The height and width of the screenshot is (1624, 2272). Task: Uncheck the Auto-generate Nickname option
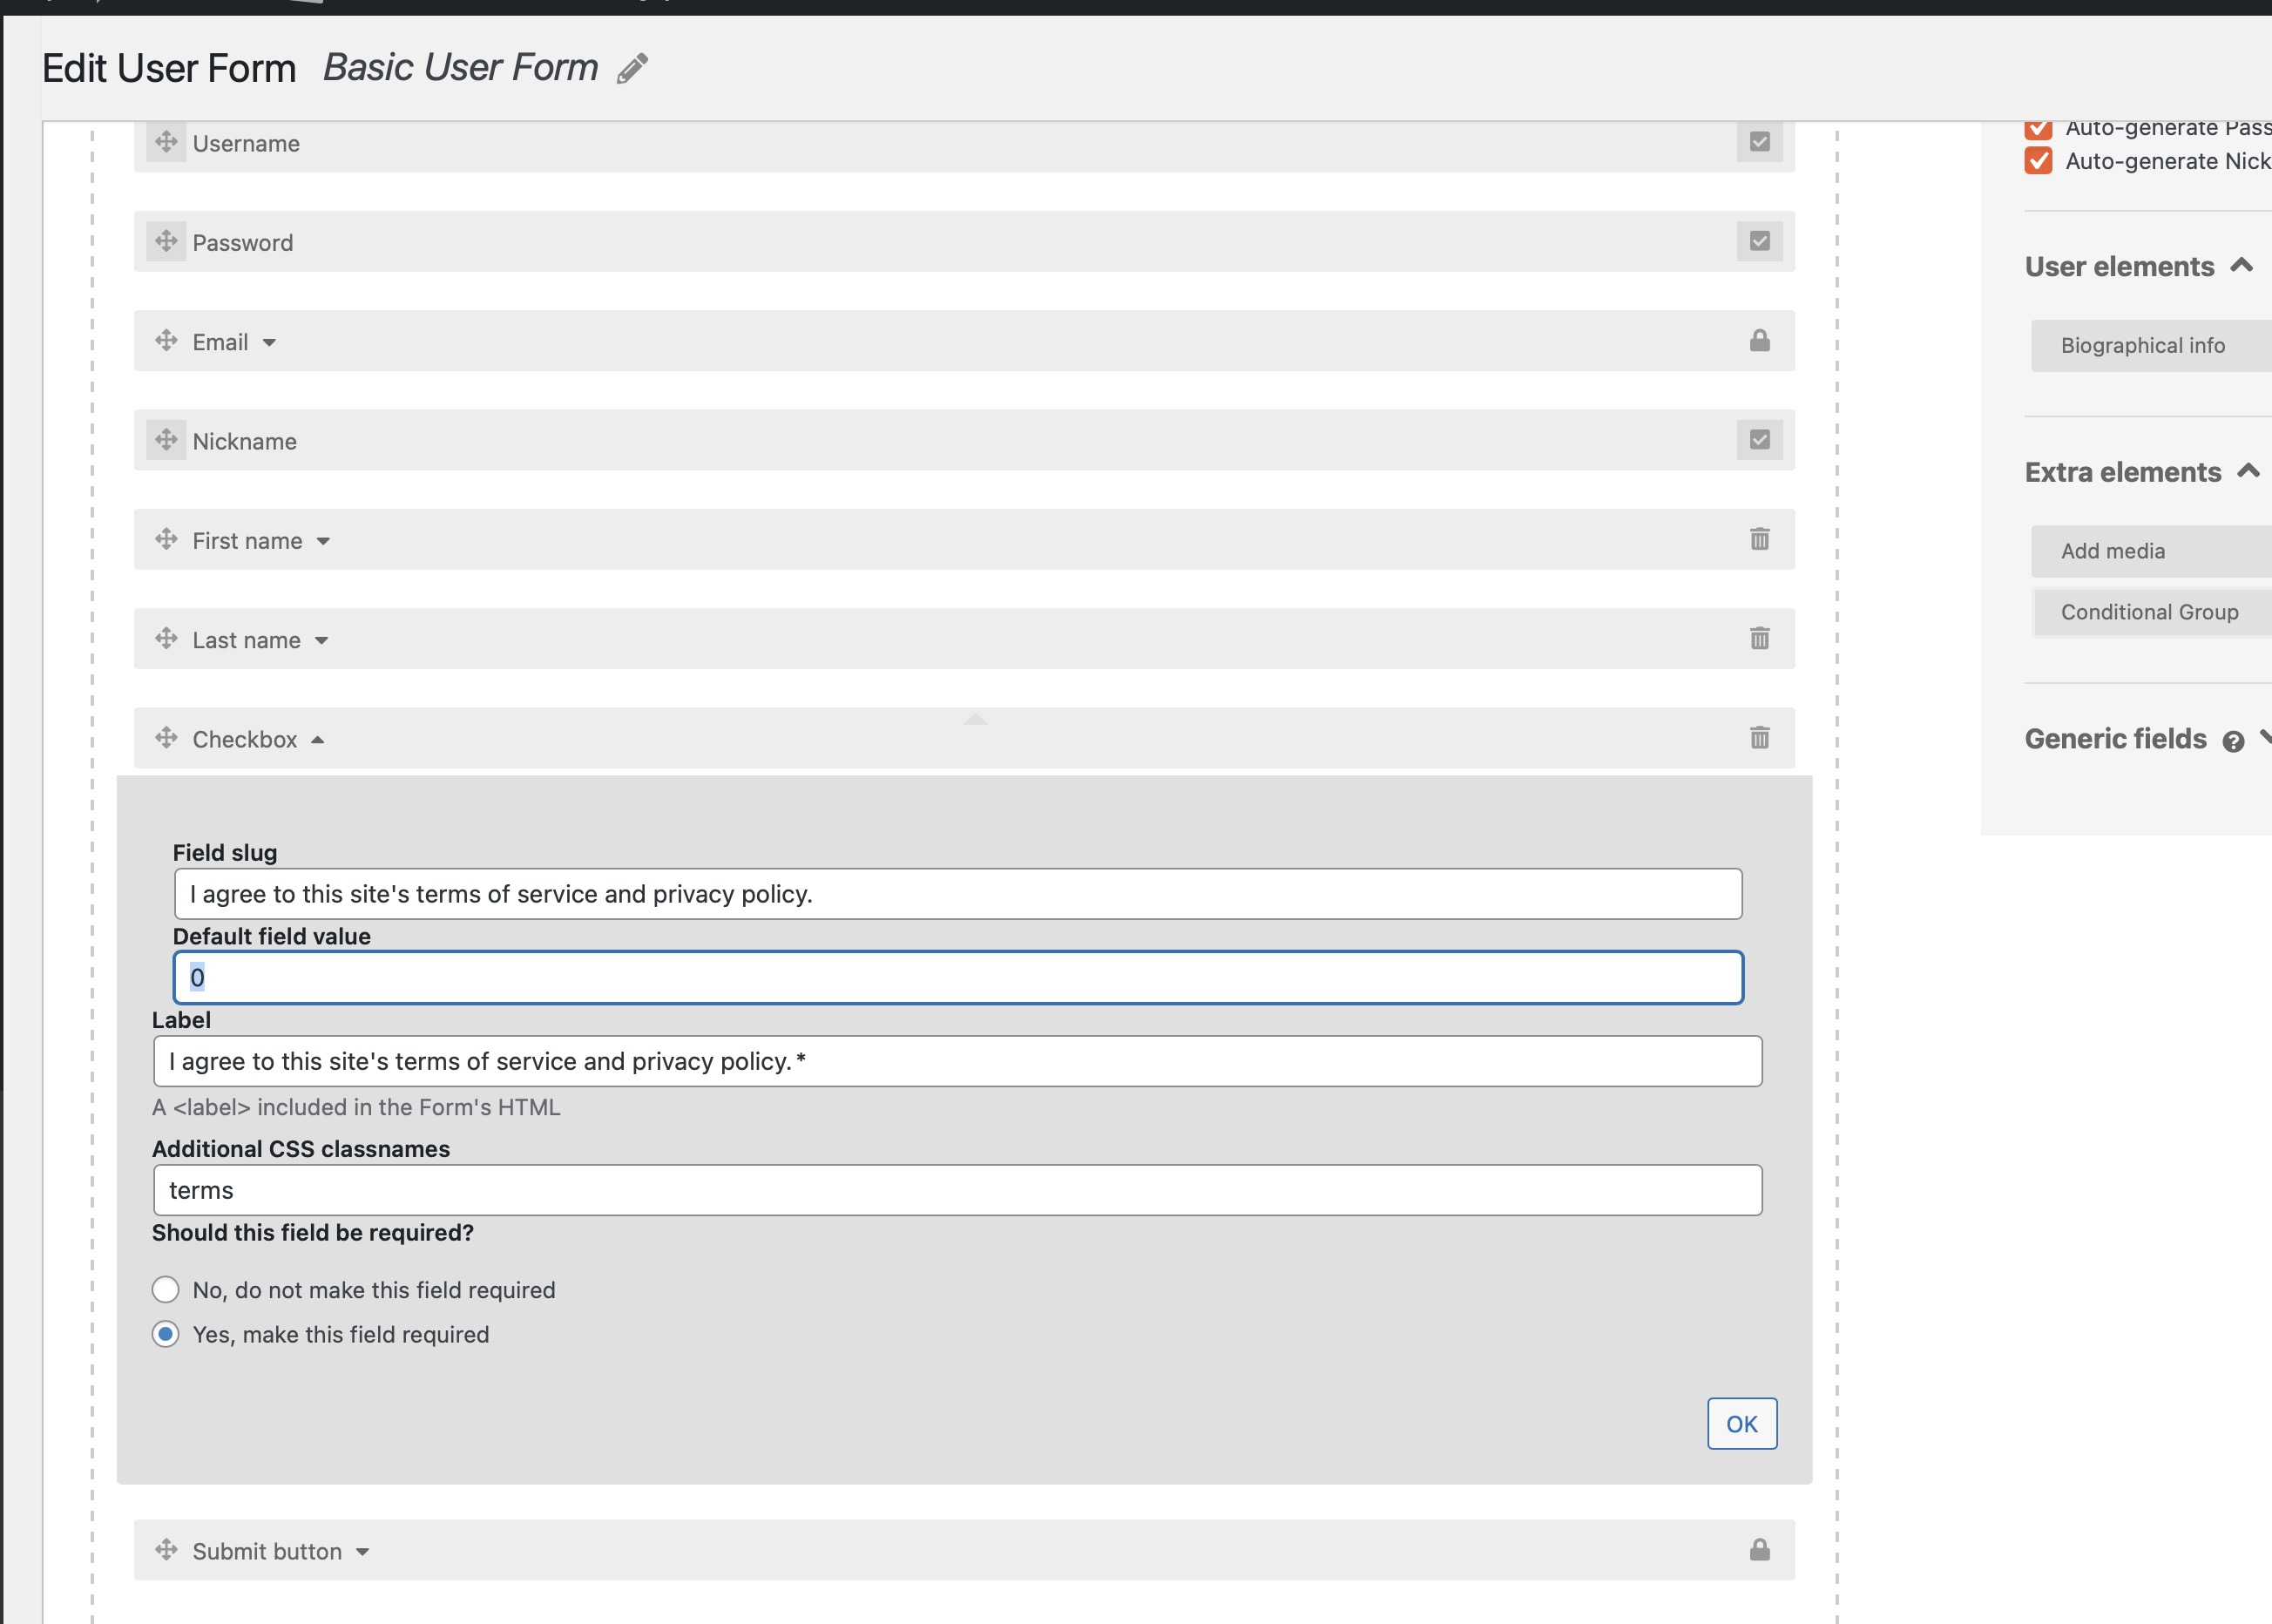point(2039,161)
